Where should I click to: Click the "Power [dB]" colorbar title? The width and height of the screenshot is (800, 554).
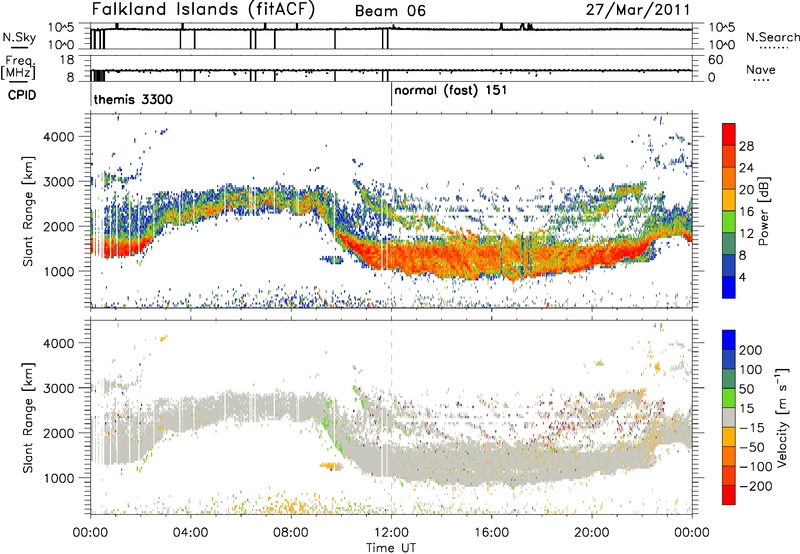(x=763, y=211)
